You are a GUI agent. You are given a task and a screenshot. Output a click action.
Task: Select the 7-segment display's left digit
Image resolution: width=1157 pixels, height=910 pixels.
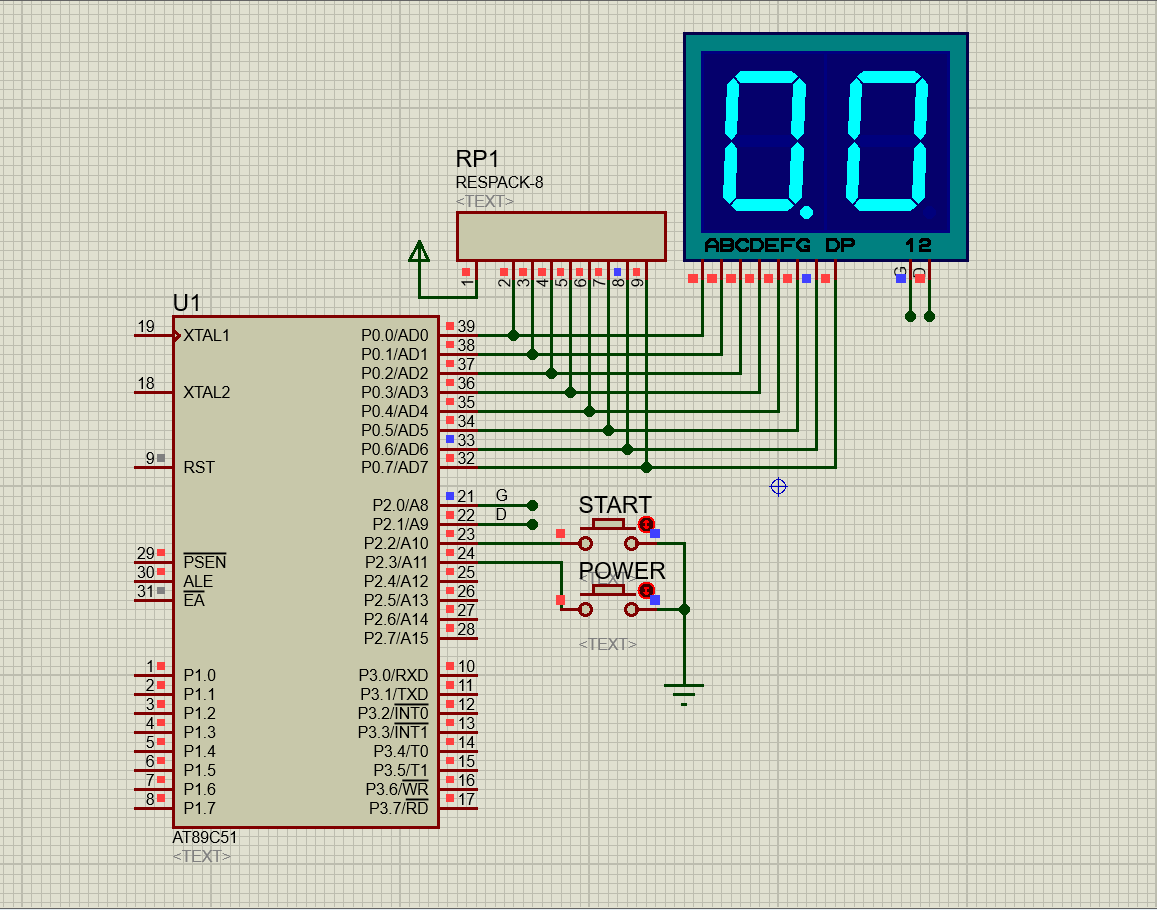click(x=765, y=140)
